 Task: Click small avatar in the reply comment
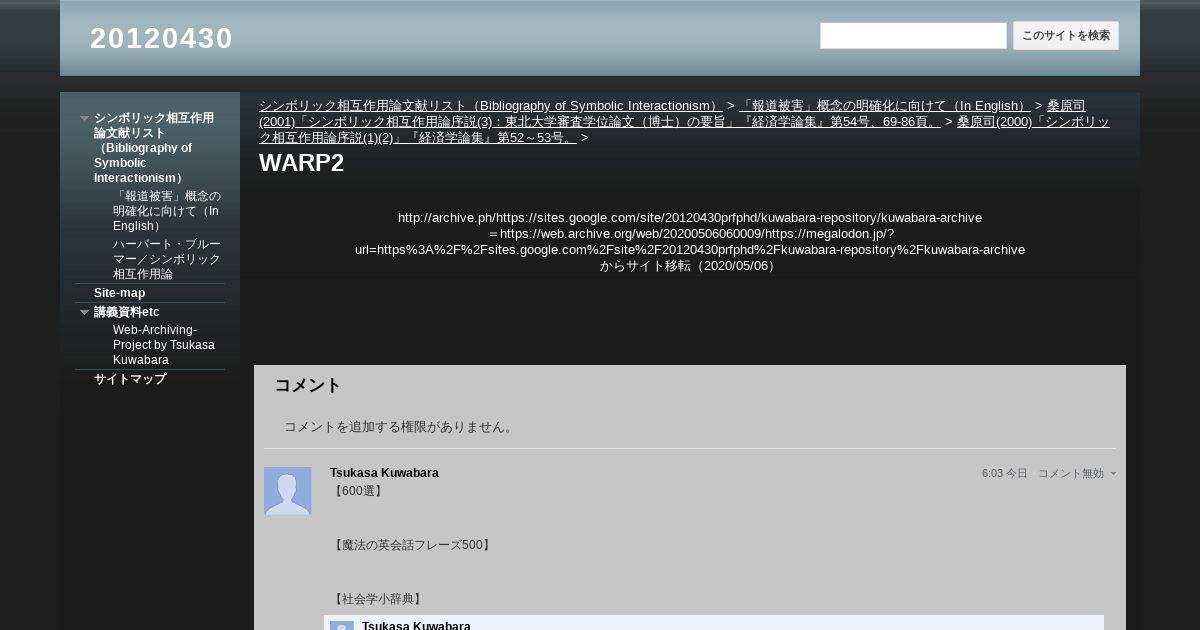coord(342,626)
